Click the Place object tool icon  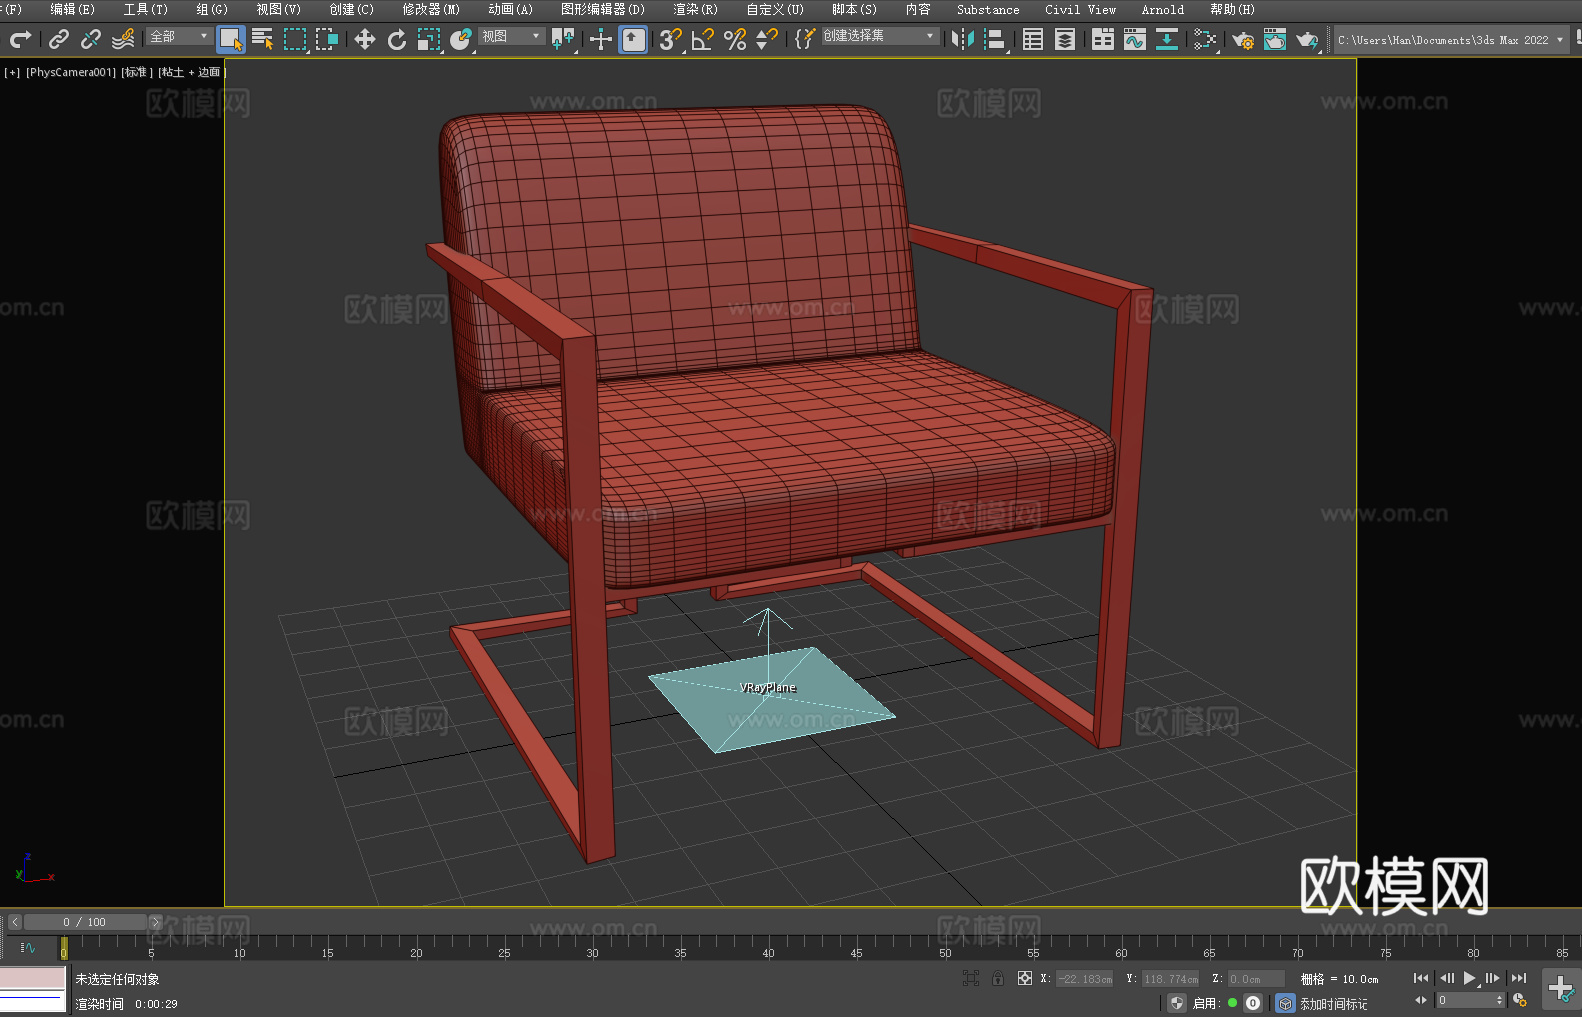click(461, 39)
